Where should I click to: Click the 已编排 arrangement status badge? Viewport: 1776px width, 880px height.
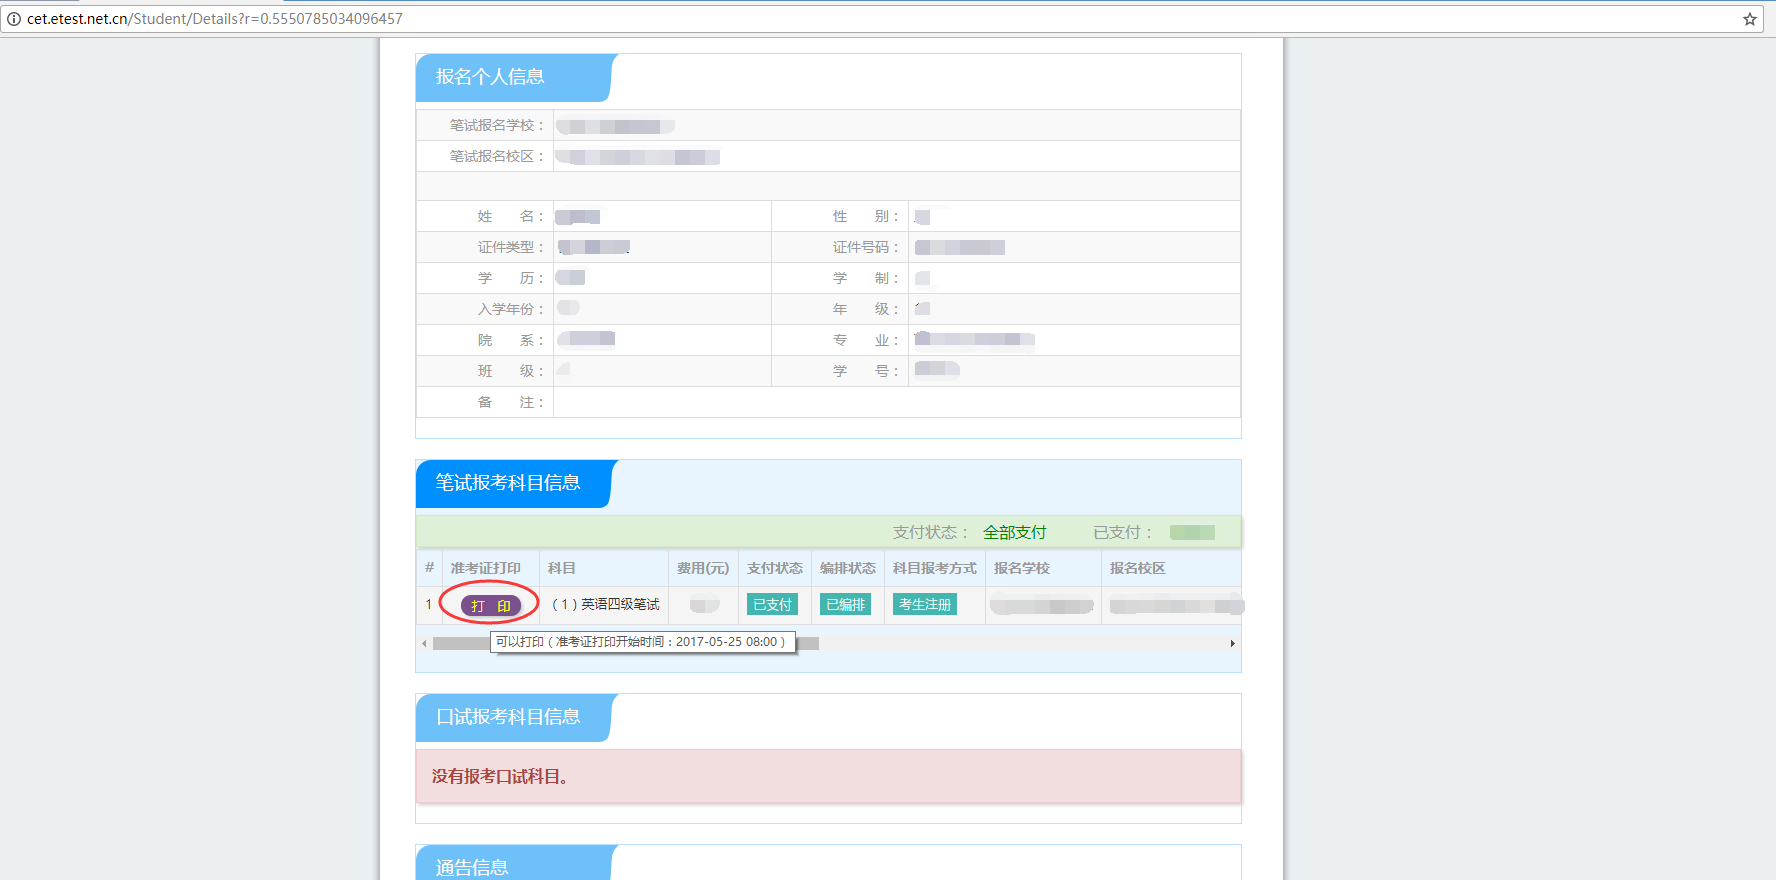(845, 604)
